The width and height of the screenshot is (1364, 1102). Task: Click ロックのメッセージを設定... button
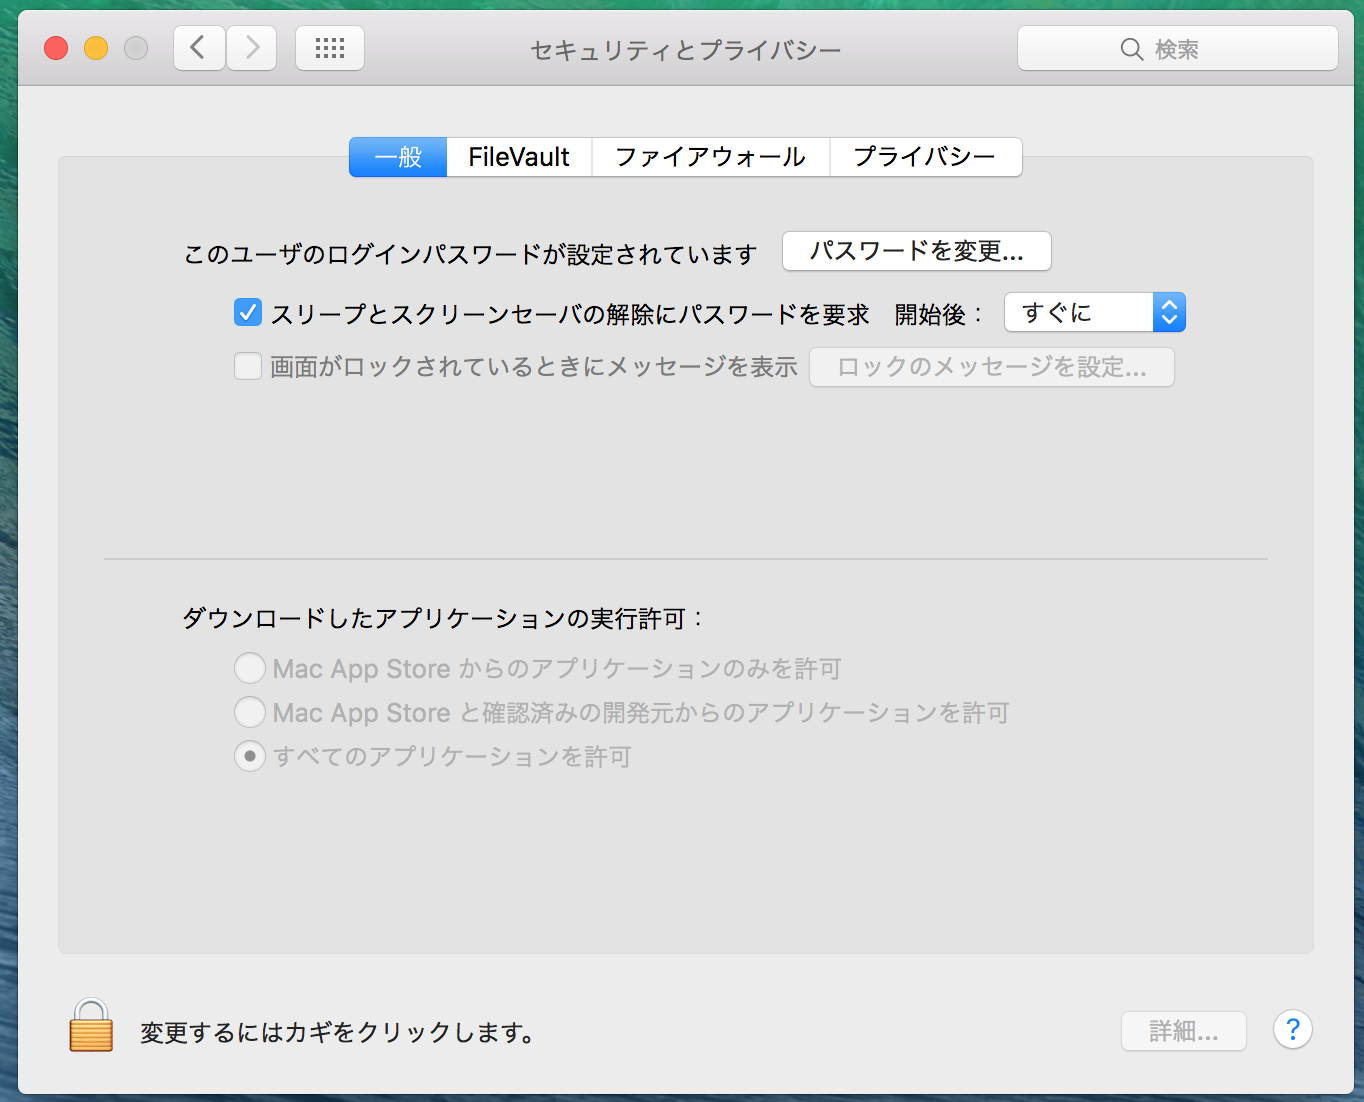(991, 367)
